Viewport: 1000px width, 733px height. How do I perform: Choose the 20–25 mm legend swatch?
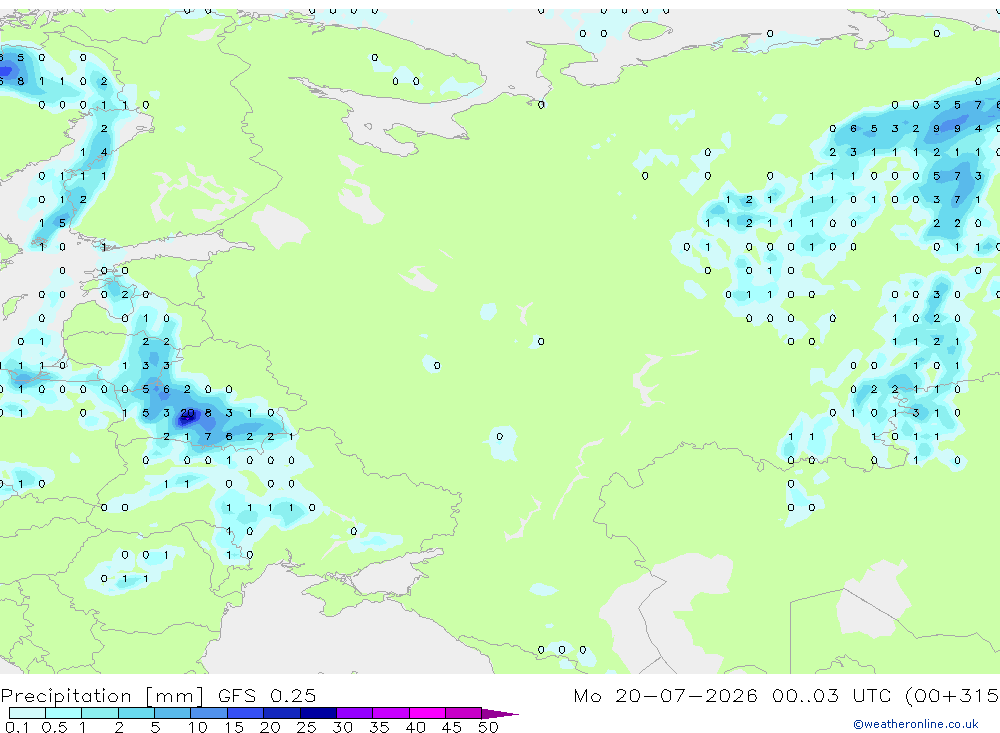(x=281, y=713)
